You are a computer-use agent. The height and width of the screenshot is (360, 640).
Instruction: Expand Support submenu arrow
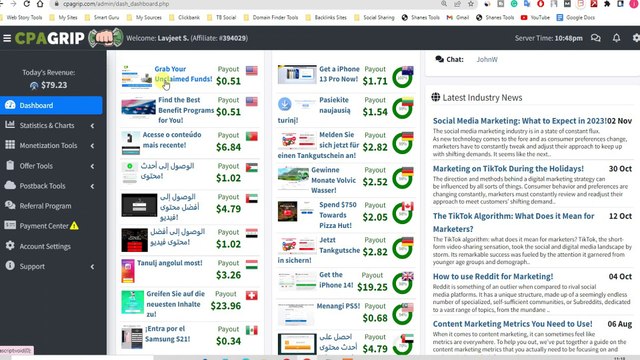coord(92,267)
